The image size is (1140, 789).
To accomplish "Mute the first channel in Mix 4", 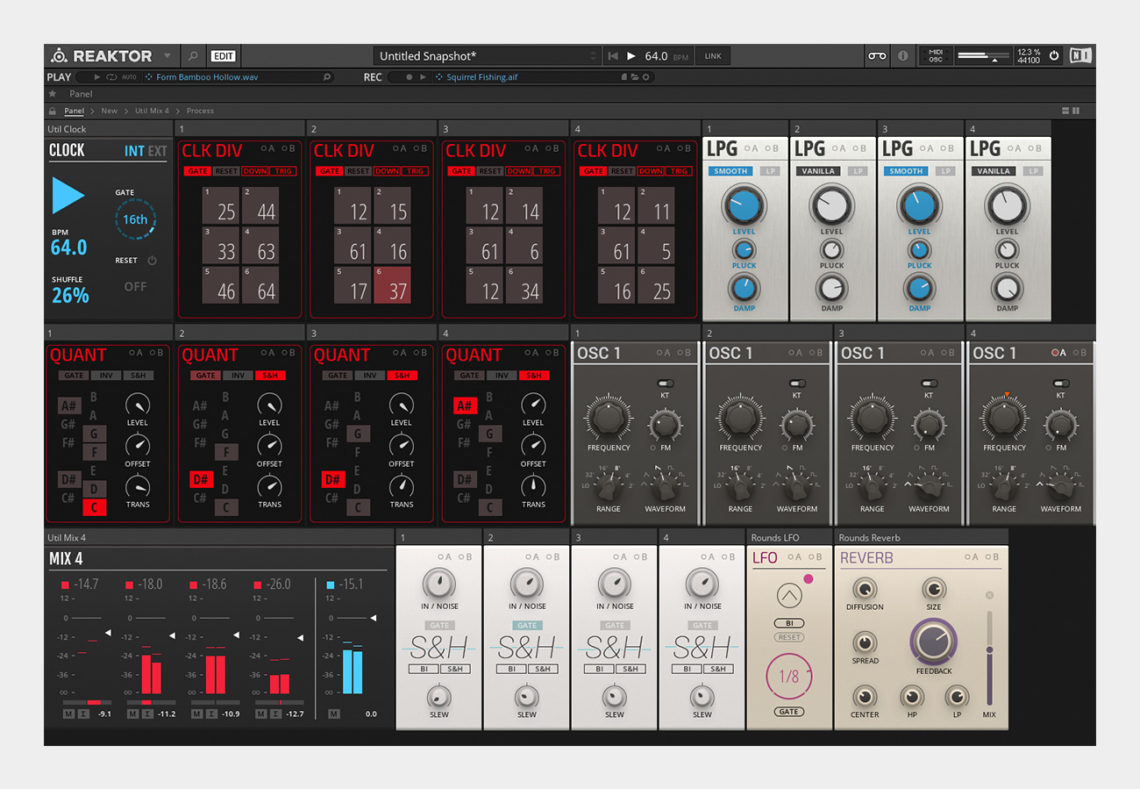I will (68, 714).
